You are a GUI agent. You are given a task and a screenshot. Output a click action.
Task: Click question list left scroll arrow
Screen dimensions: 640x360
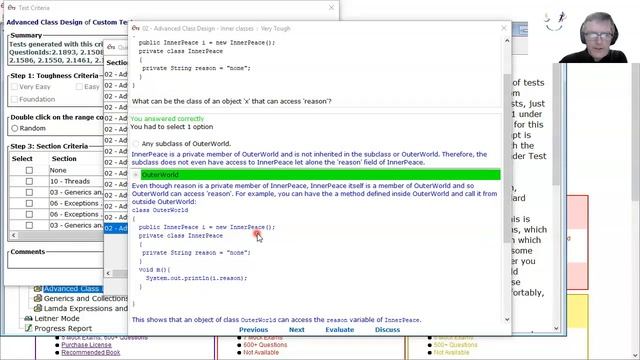[108, 273]
